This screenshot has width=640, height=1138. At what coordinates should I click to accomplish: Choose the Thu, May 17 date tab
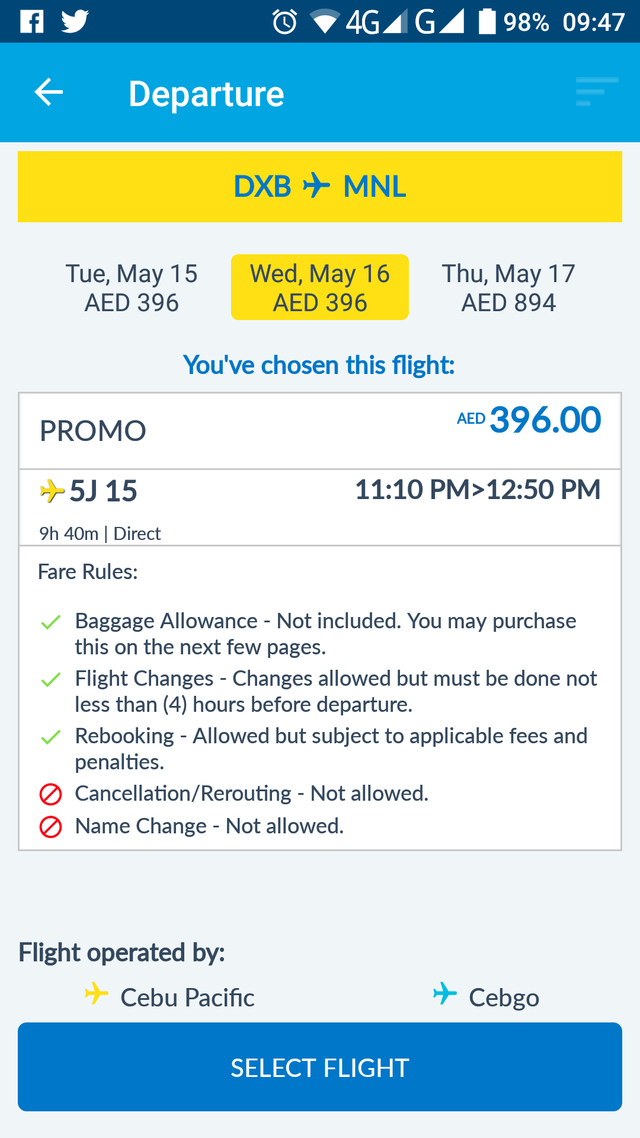click(509, 287)
